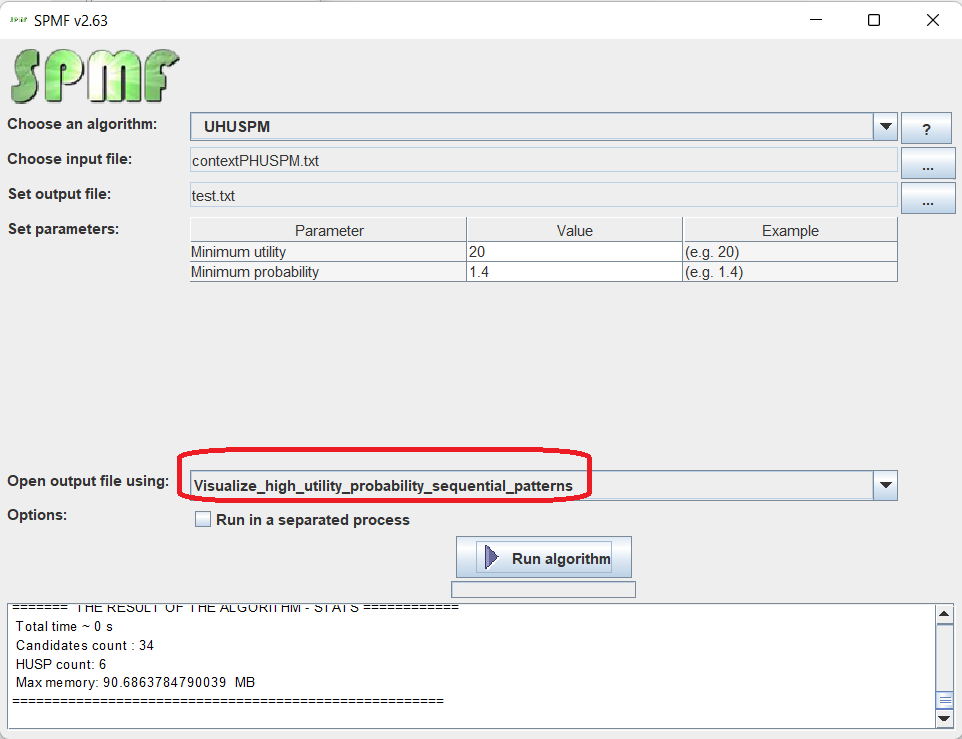Click the Value column header
Image resolution: width=962 pixels, height=739 pixels.
click(574, 231)
